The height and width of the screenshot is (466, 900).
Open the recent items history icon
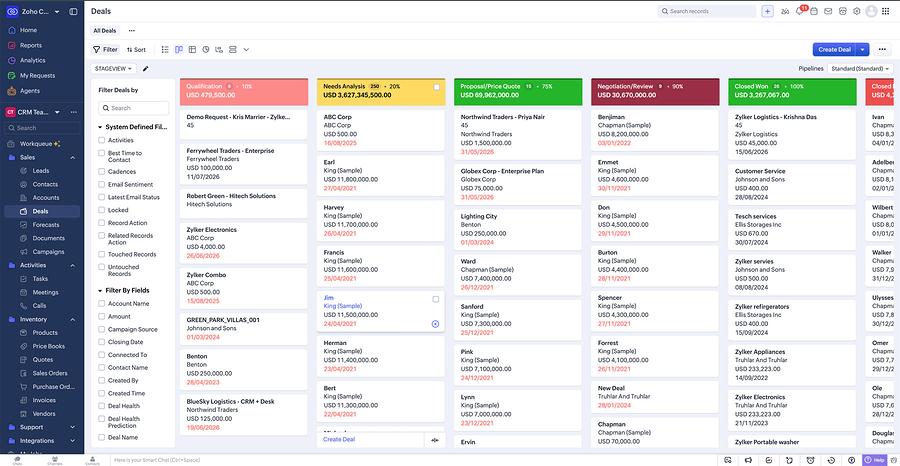(x=831, y=460)
